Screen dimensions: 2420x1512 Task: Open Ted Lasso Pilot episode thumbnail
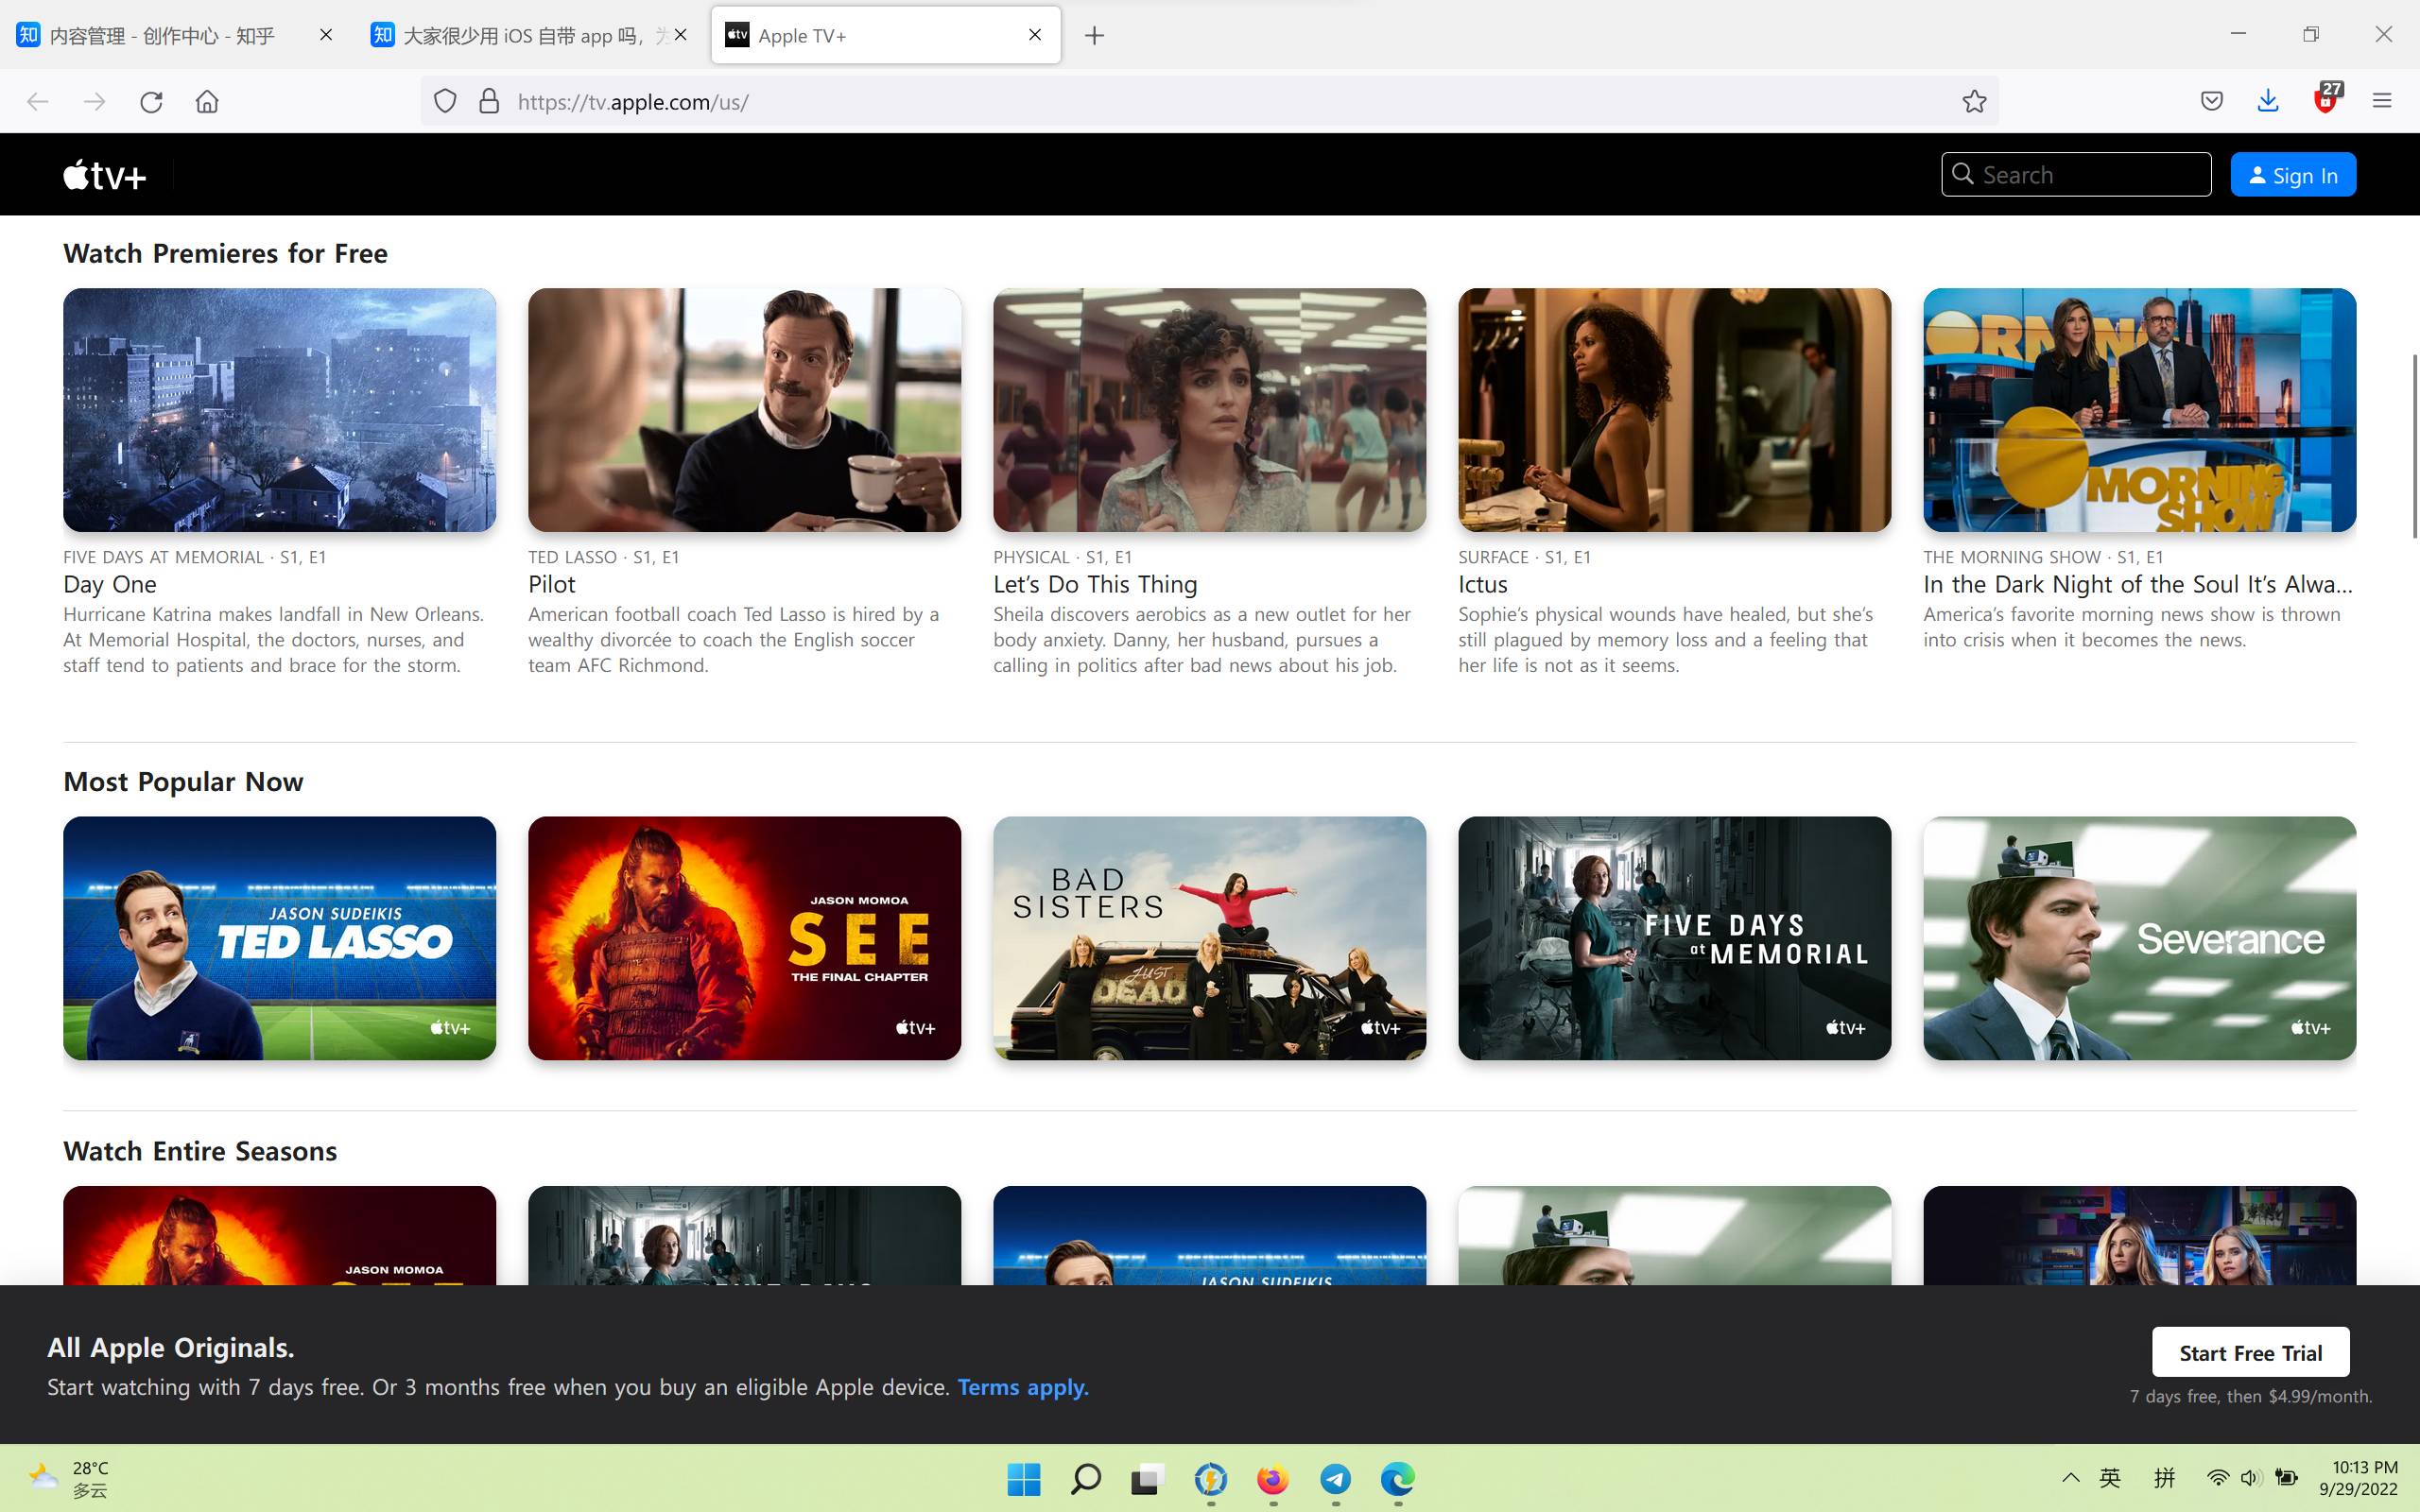point(744,410)
